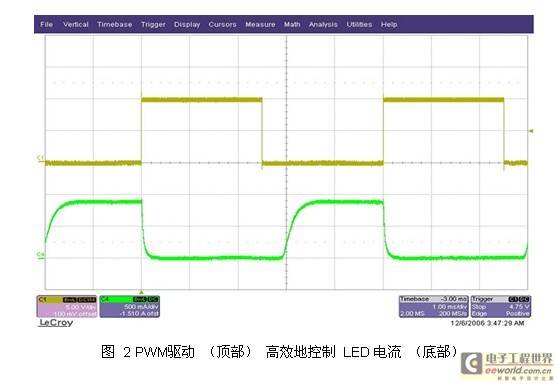Screen dimensions: 558x387
Task: Open the Utilities menu
Action: click(x=359, y=24)
